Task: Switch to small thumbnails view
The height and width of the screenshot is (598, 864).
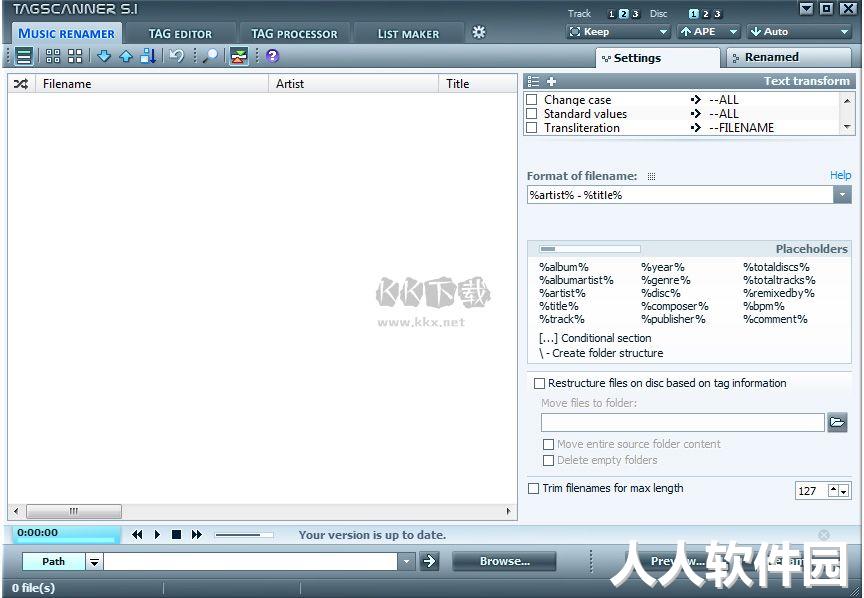Action: 53,56
